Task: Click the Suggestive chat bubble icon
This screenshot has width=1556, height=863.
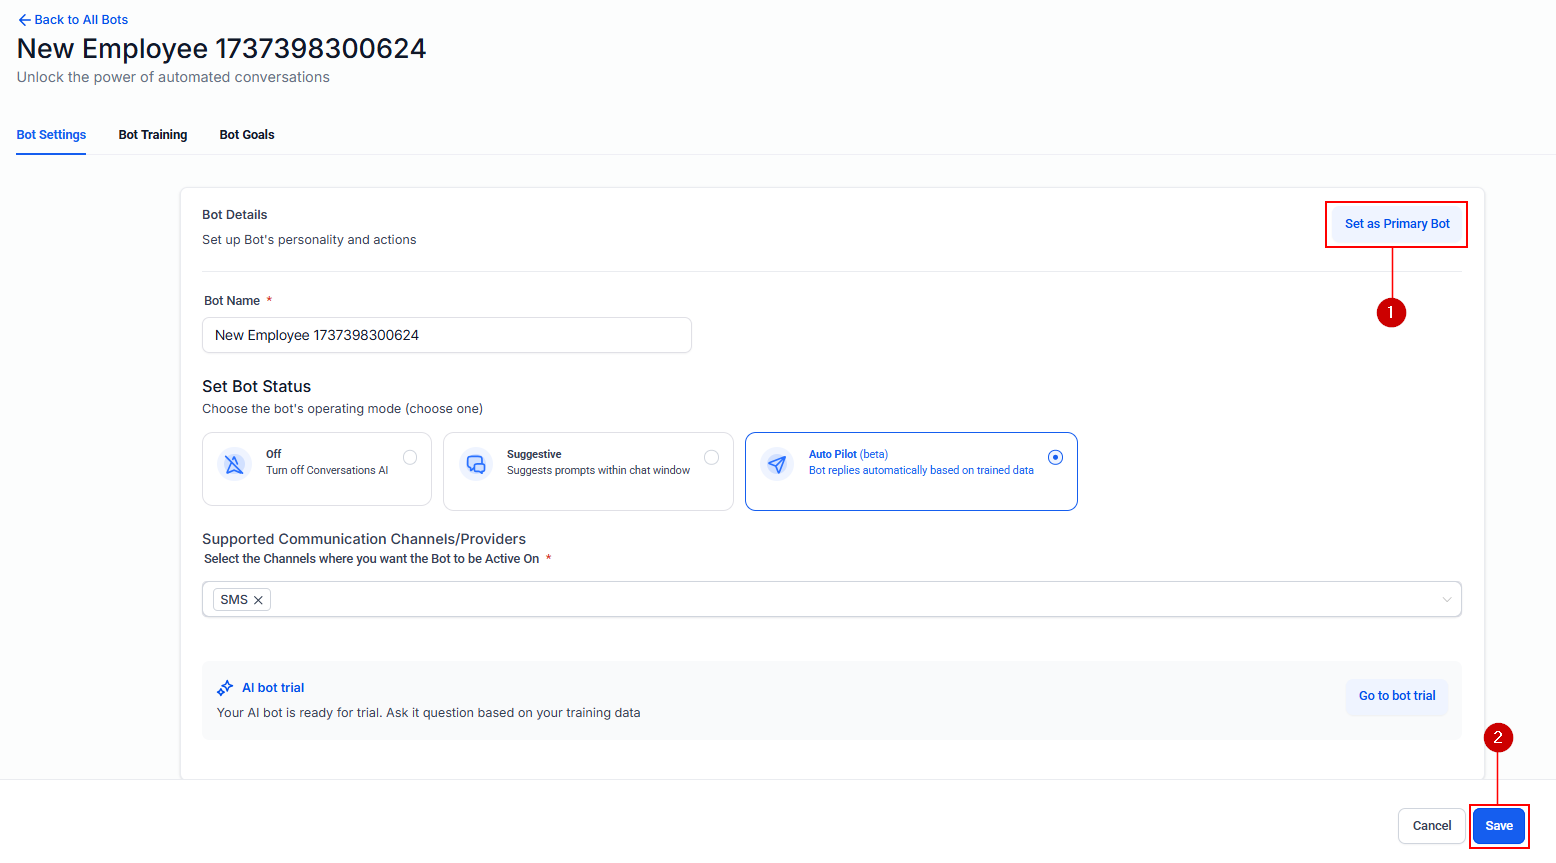Action: coord(476,463)
